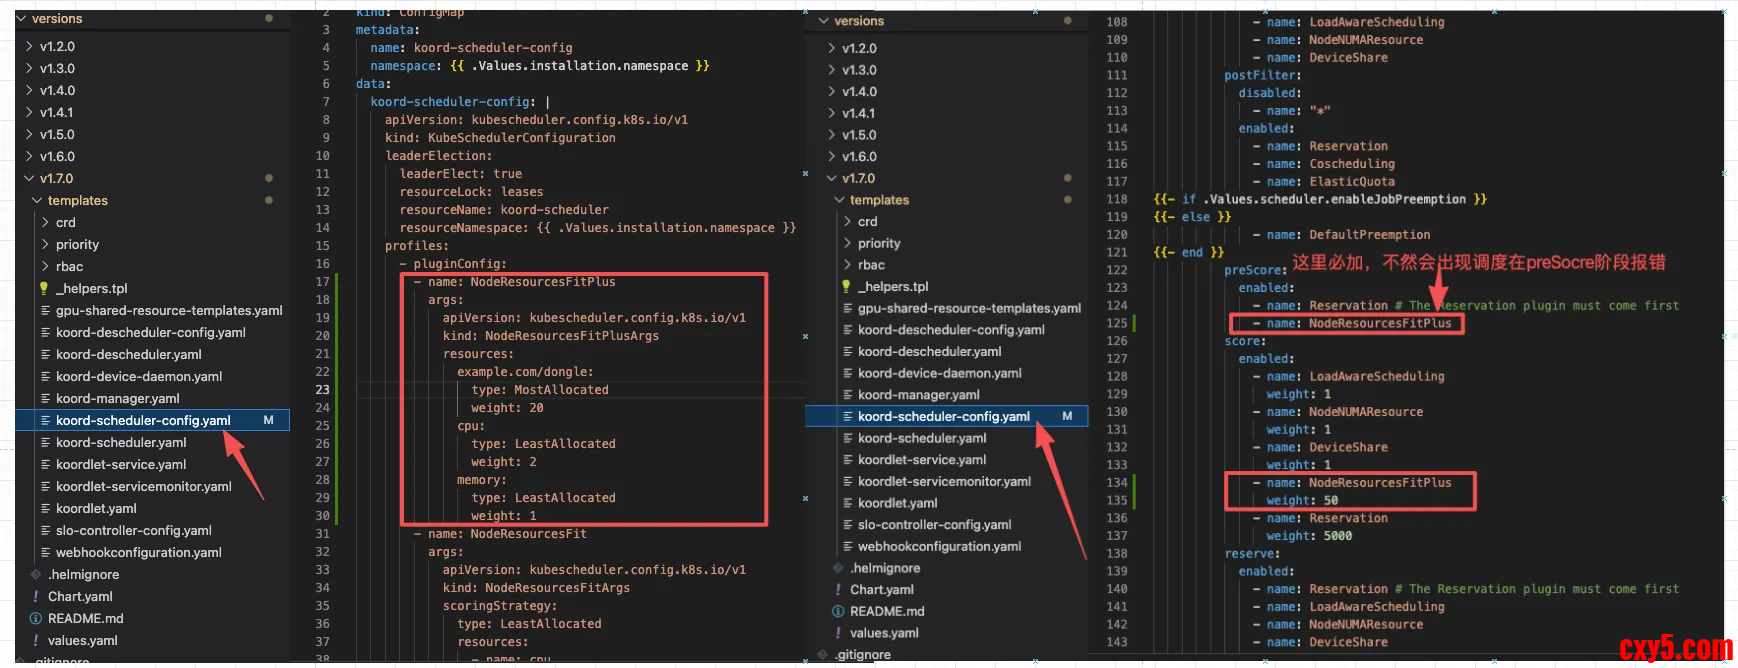Click the file icon of koordlet.yaml in right explorer
This screenshot has width=1738, height=668.
pyautogui.click(x=848, y=503)
